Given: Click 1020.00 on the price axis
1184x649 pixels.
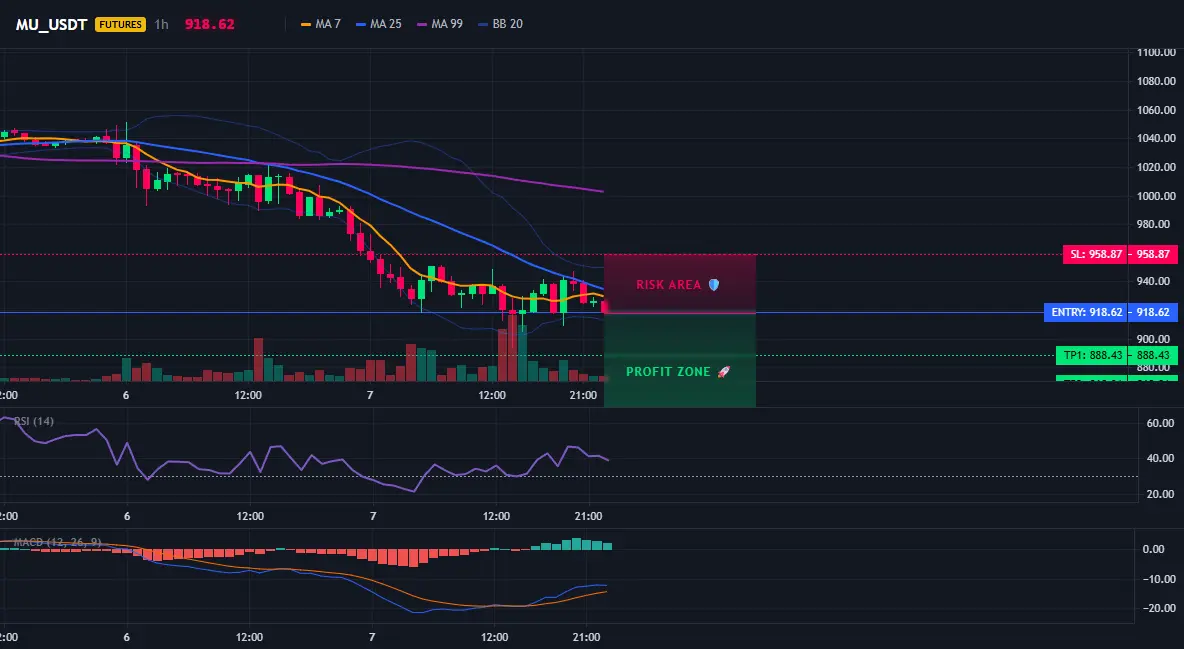Looking at the screenshot, I should [1156, 167].
